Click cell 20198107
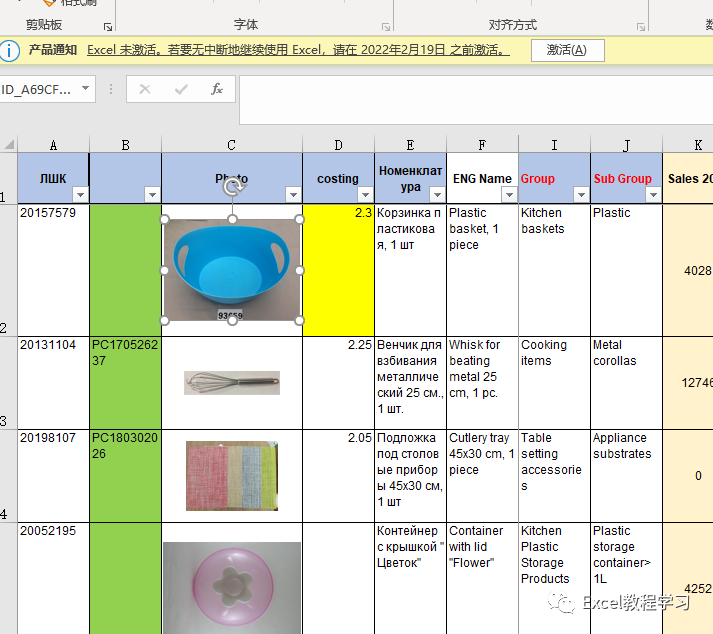This screenshot has height=634, width=713. (53, 476)
